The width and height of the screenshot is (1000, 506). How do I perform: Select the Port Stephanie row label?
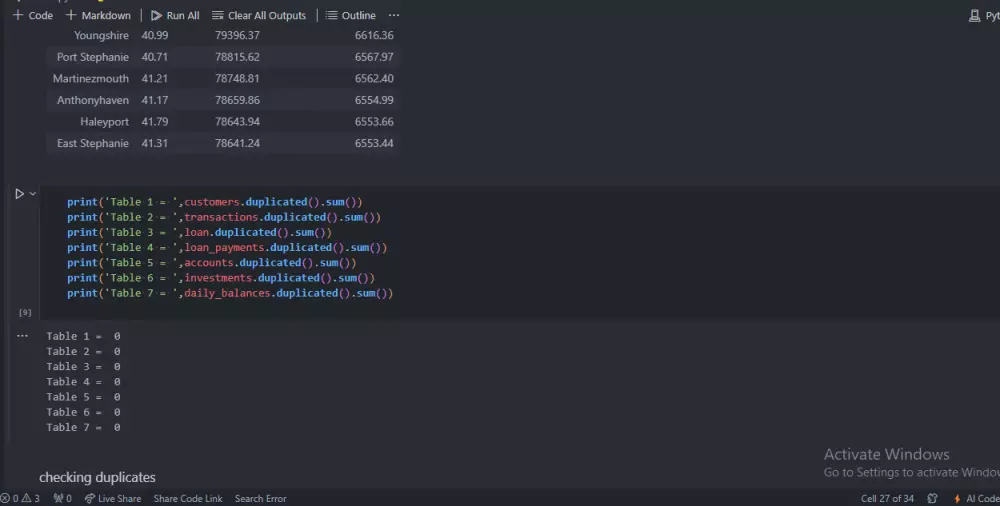tap(92, 57)
